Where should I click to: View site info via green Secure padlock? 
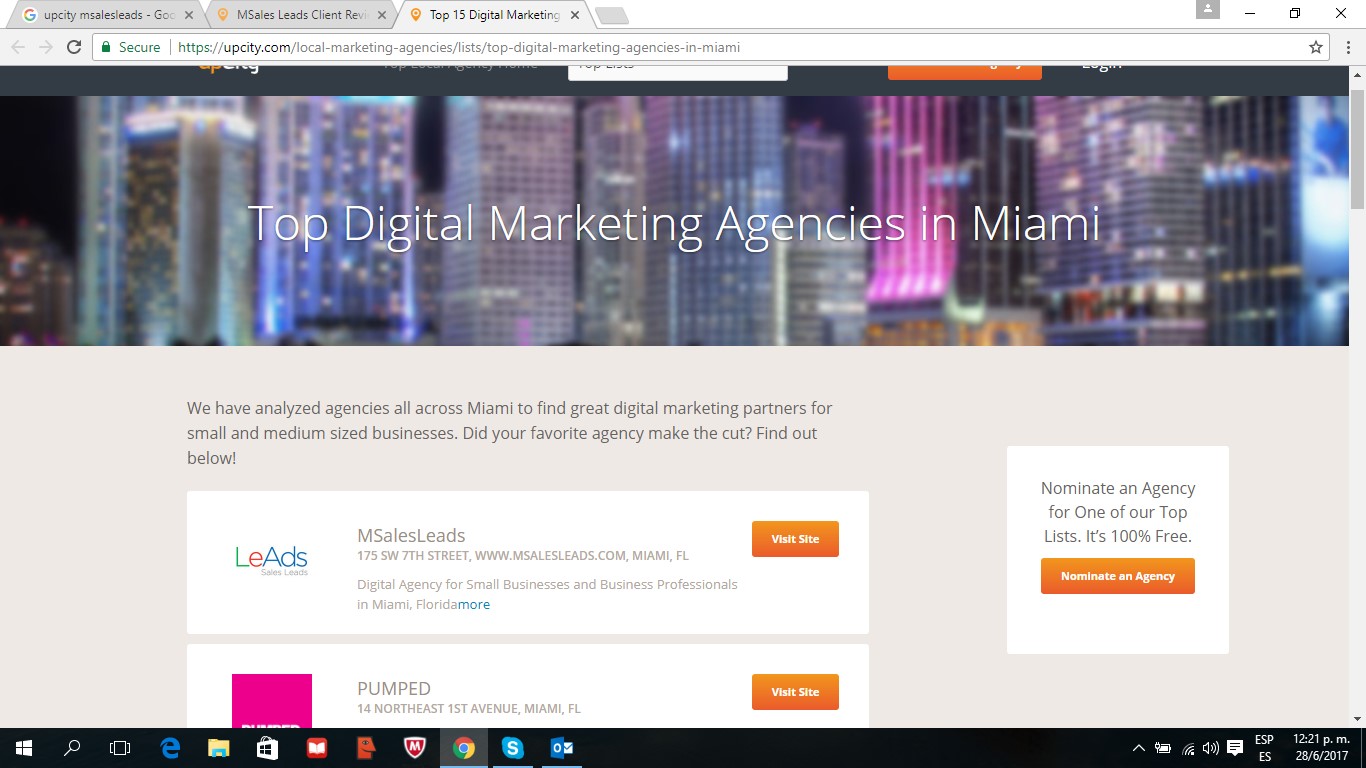[131, 47]
